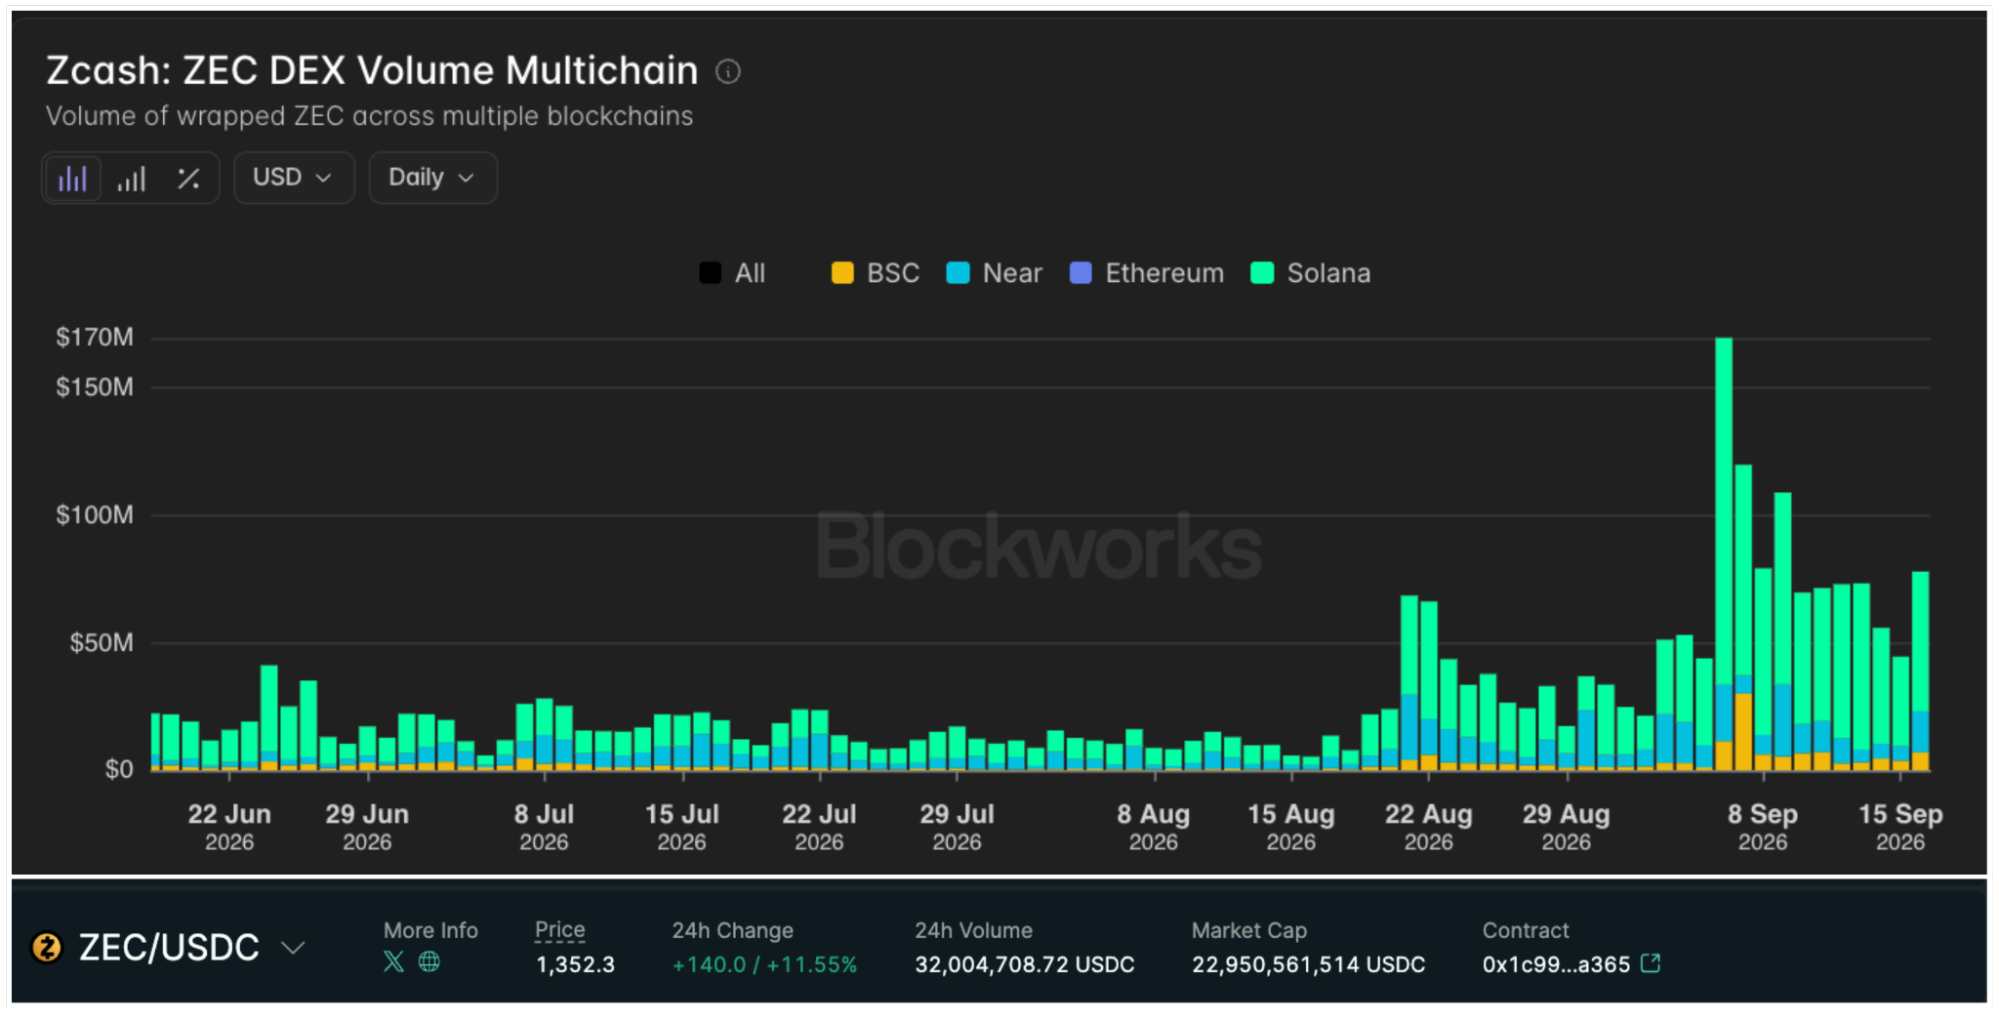Click the 15 Sep 2026 axis label
Viewport: 1999px width, 1021px height.
[x=1900, y=827]
